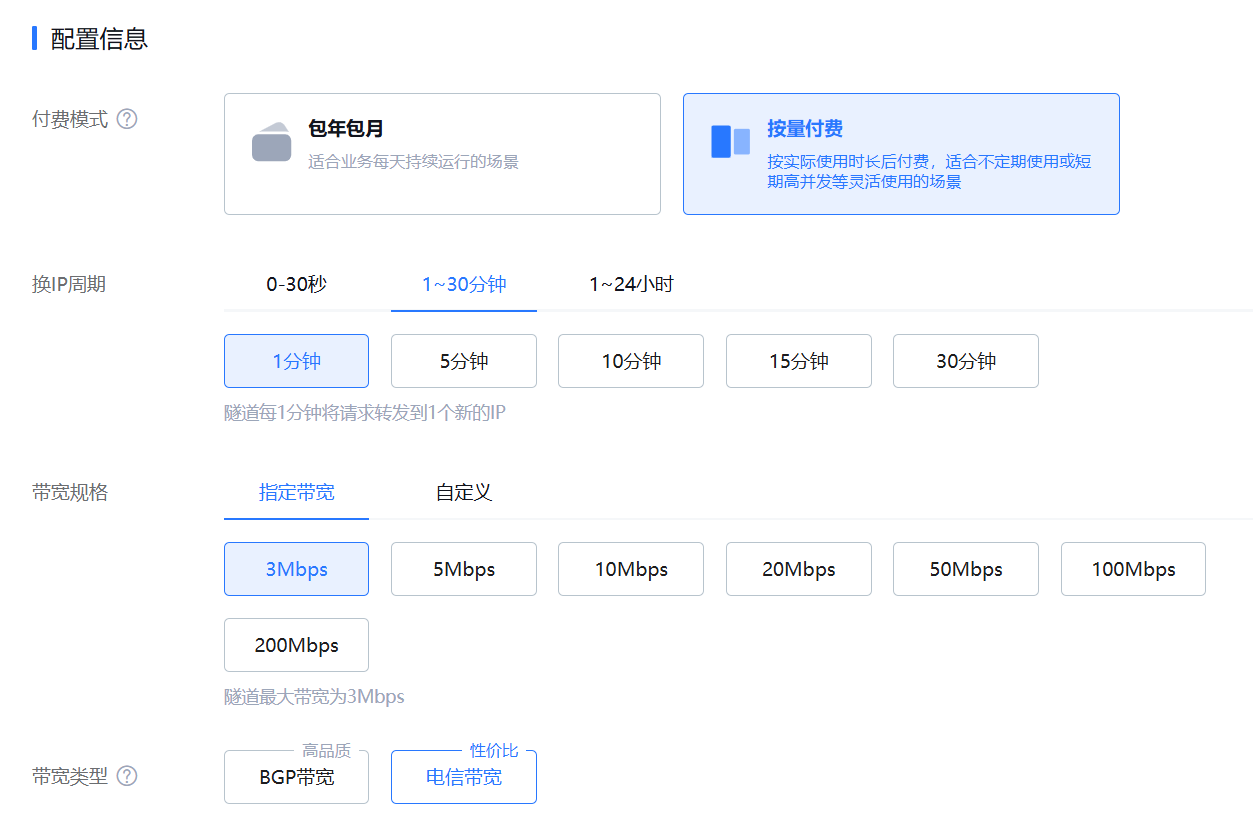
Task: Select 100Mbps bandwidth spec
Action: 1133,569
